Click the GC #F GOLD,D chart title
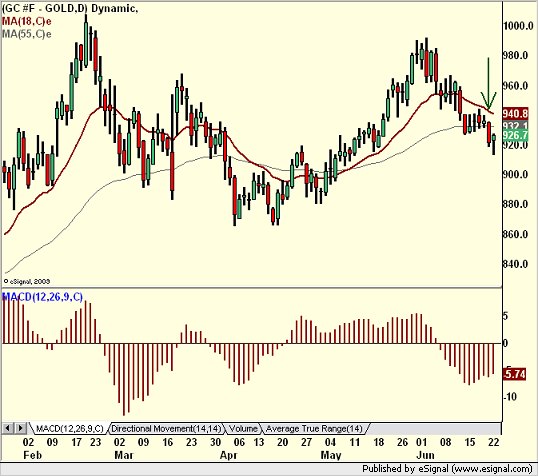 70,8
